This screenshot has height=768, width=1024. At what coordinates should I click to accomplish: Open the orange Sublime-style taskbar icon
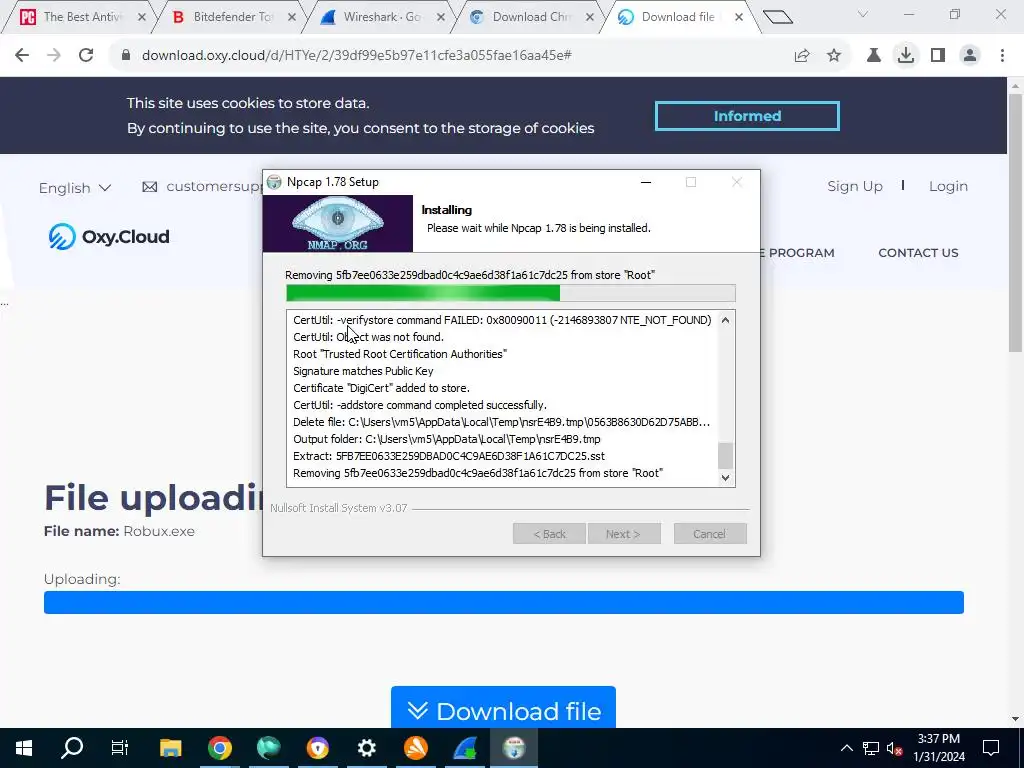416,748
